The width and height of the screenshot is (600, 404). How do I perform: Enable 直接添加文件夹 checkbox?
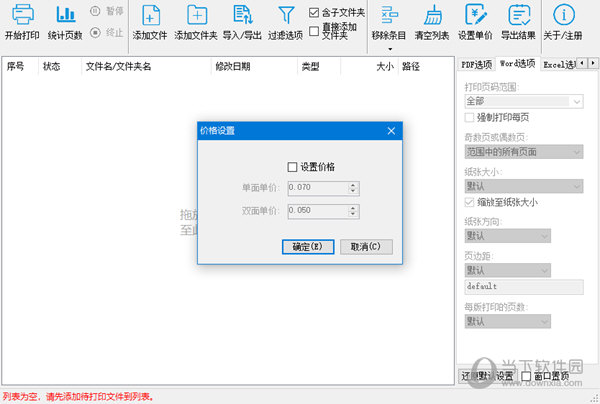[314, 31]
